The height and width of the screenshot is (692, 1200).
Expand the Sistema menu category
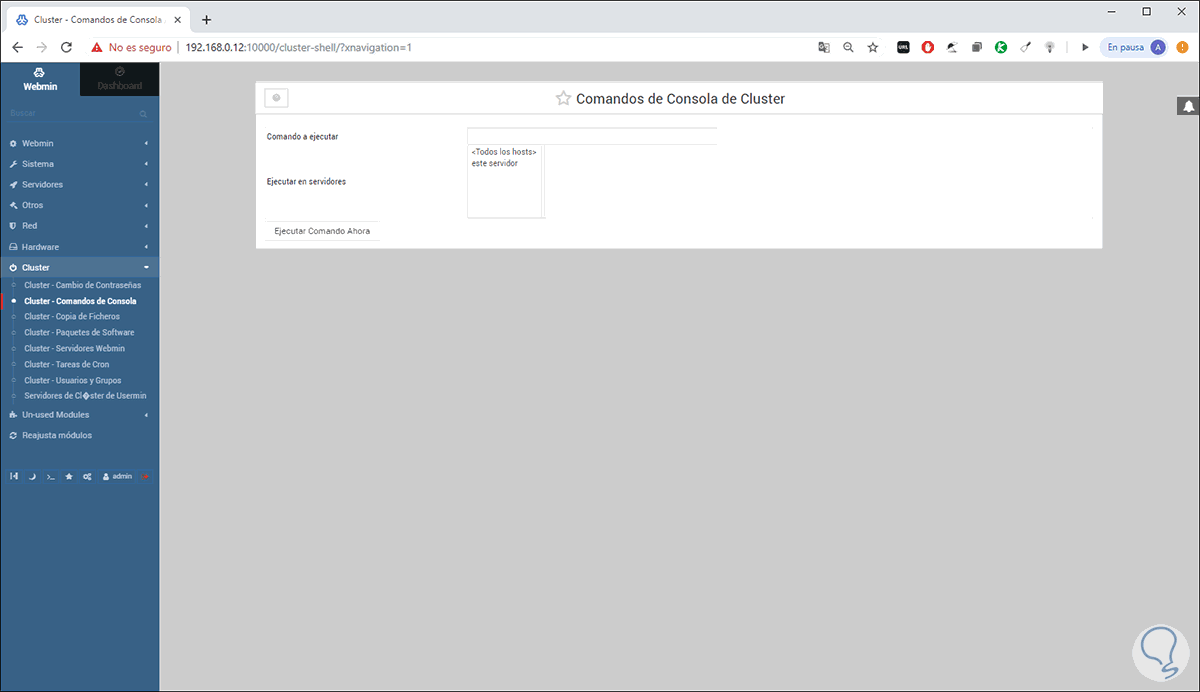(x=79, y=164)
